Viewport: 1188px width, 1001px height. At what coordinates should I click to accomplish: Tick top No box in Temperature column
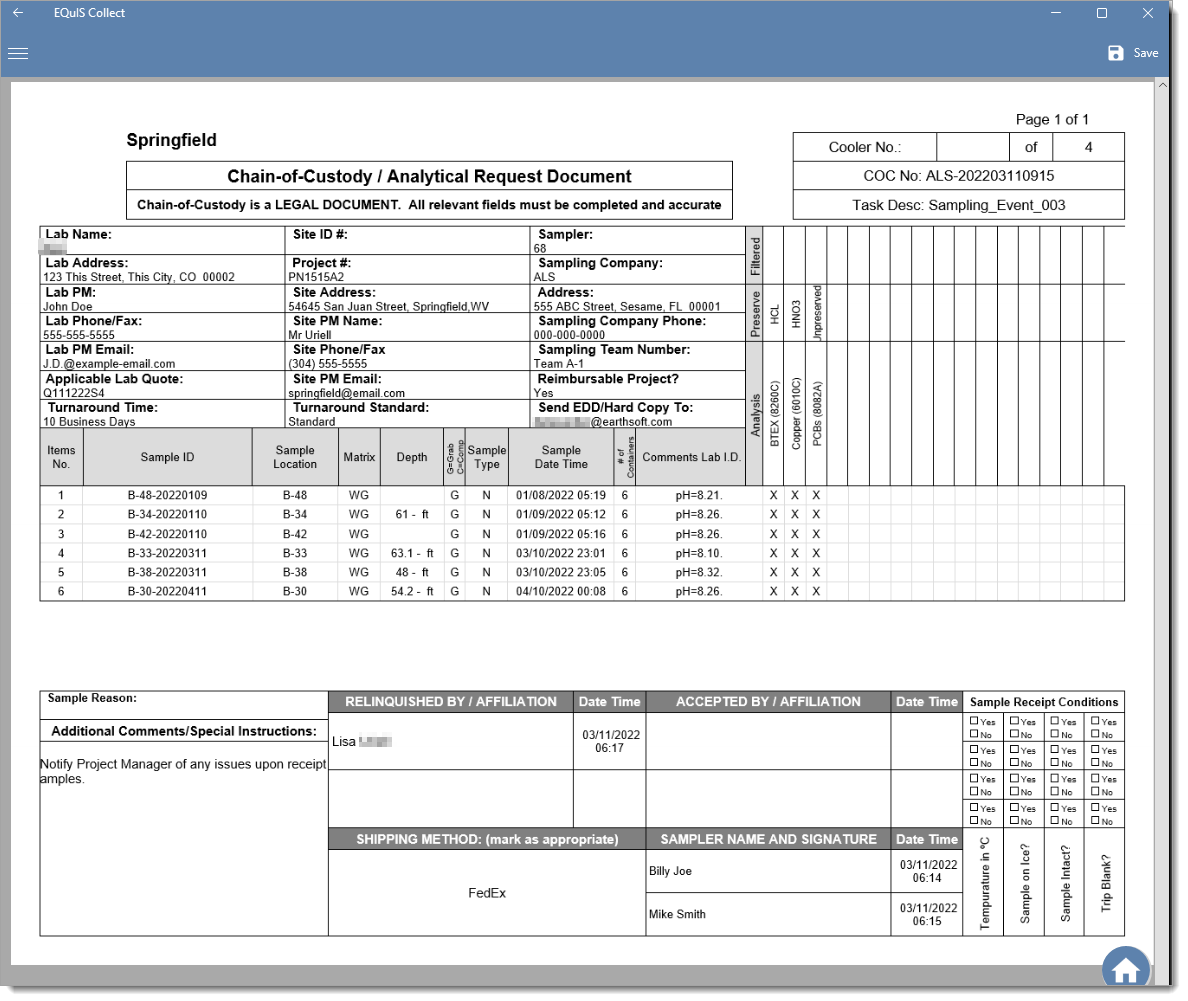tap(974, 734)
